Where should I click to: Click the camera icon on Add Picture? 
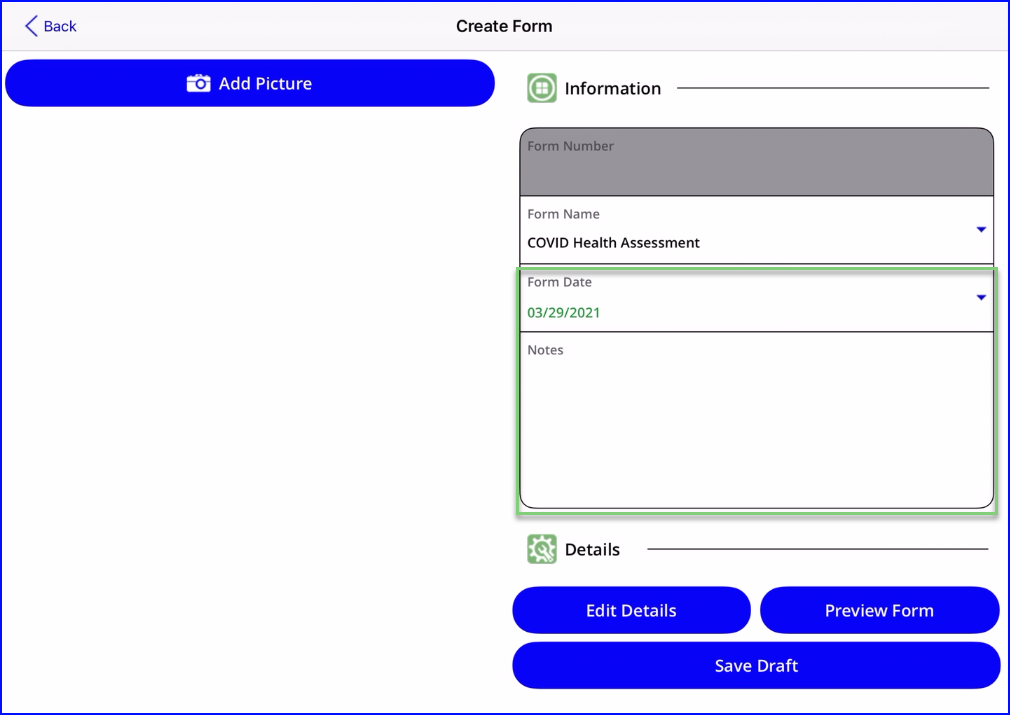pos(198,84)
